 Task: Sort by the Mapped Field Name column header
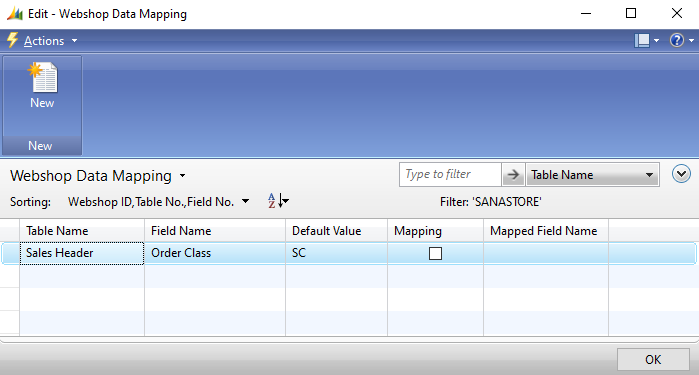click(x=546, y=231)
